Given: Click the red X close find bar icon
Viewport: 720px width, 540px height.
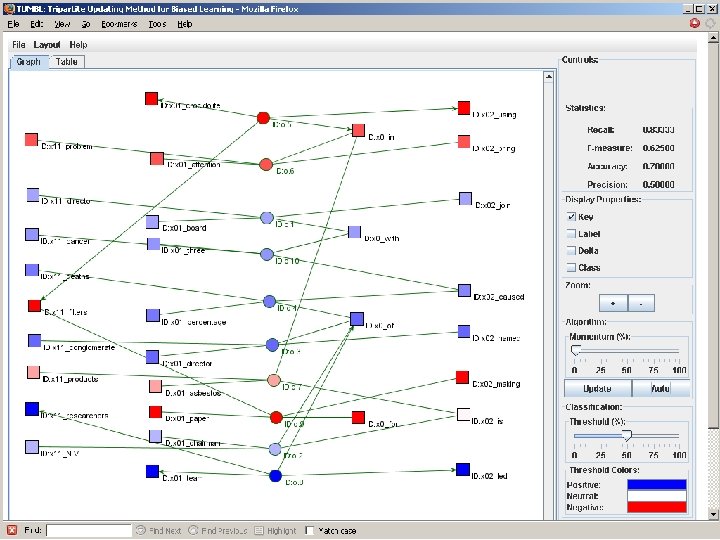Looking at the screenshot, I should tap(12, 530).
